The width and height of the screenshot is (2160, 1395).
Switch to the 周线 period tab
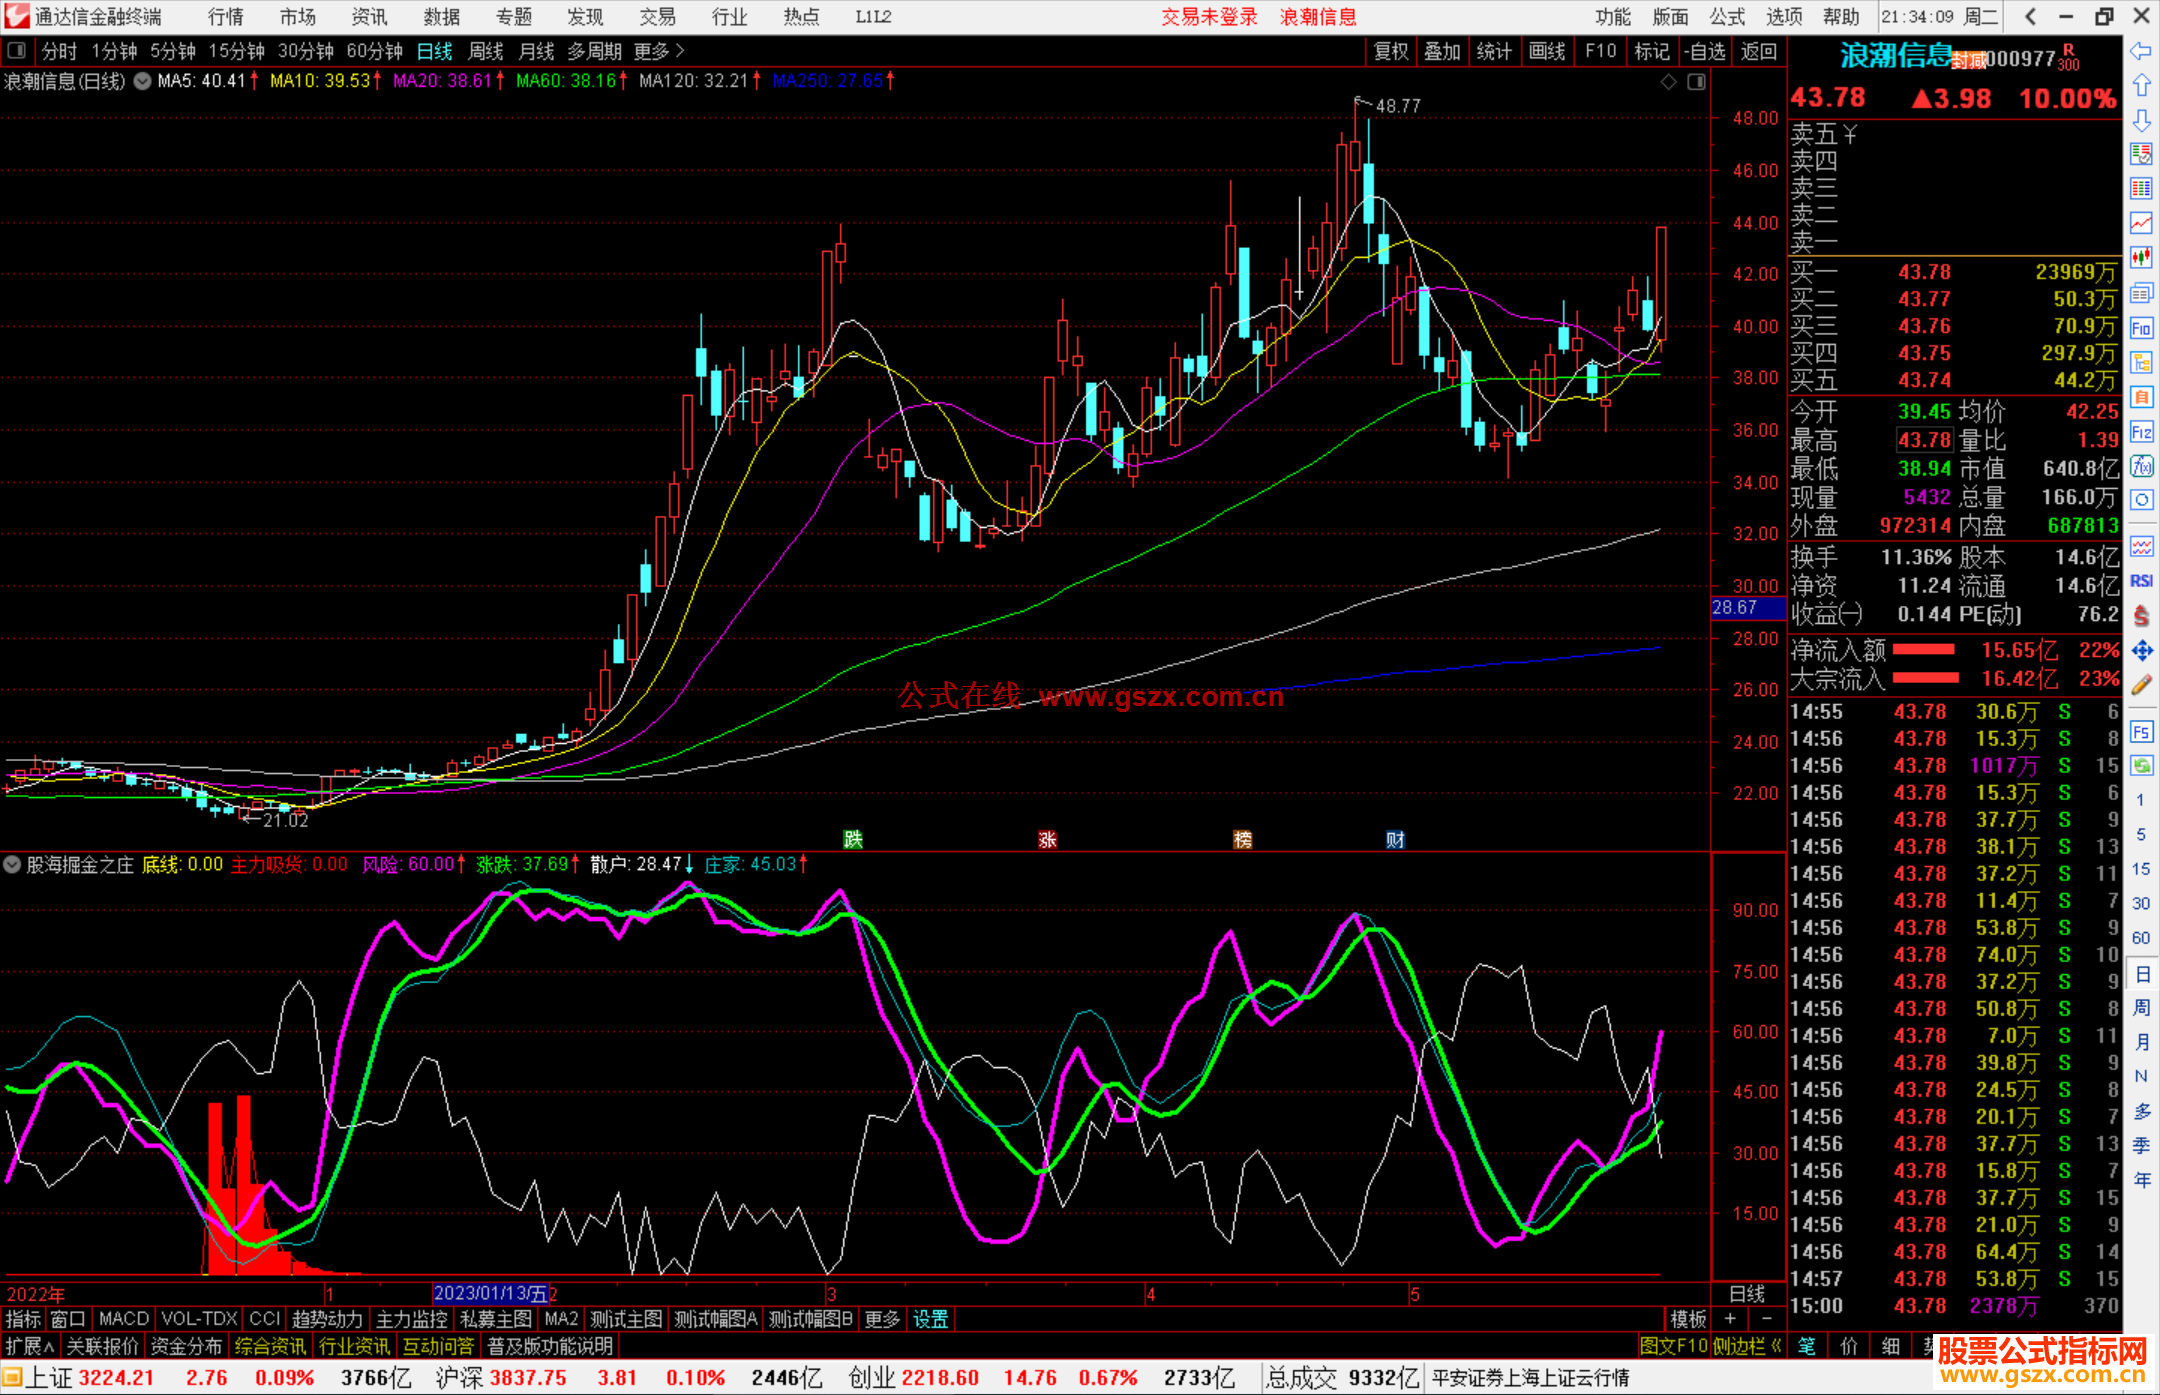click(x=486, y=51)
